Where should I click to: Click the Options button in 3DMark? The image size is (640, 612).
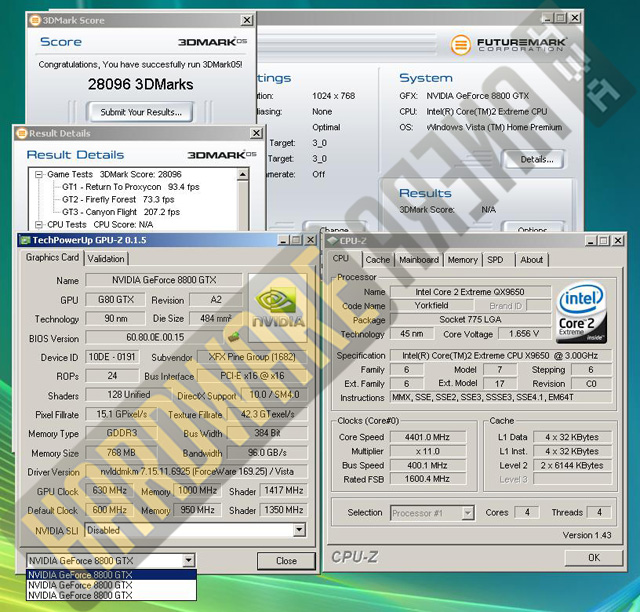(533, 228)
